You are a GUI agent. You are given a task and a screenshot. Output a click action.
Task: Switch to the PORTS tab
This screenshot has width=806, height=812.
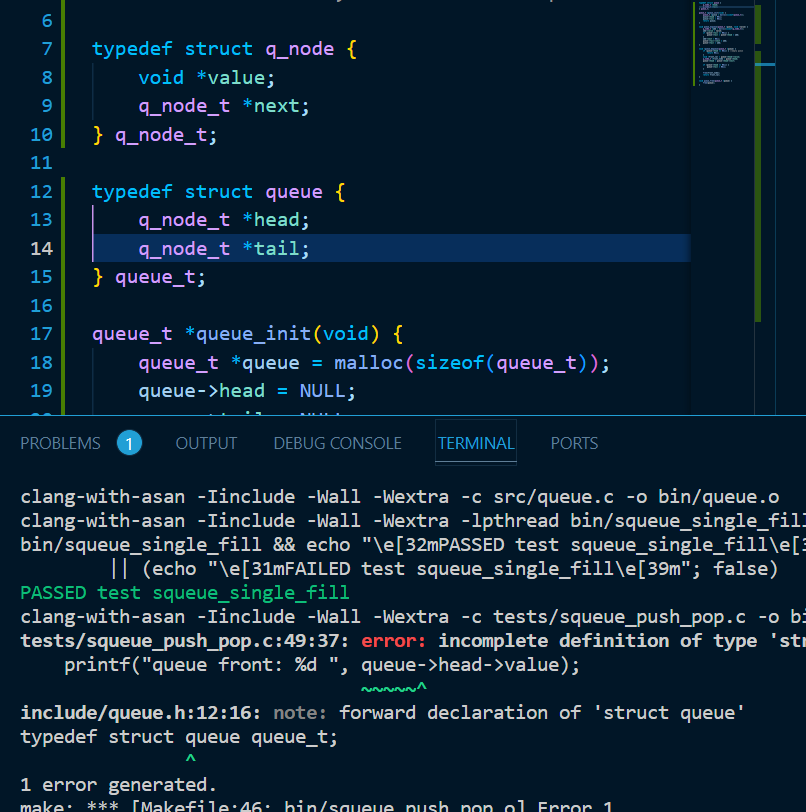pos(574,443)
